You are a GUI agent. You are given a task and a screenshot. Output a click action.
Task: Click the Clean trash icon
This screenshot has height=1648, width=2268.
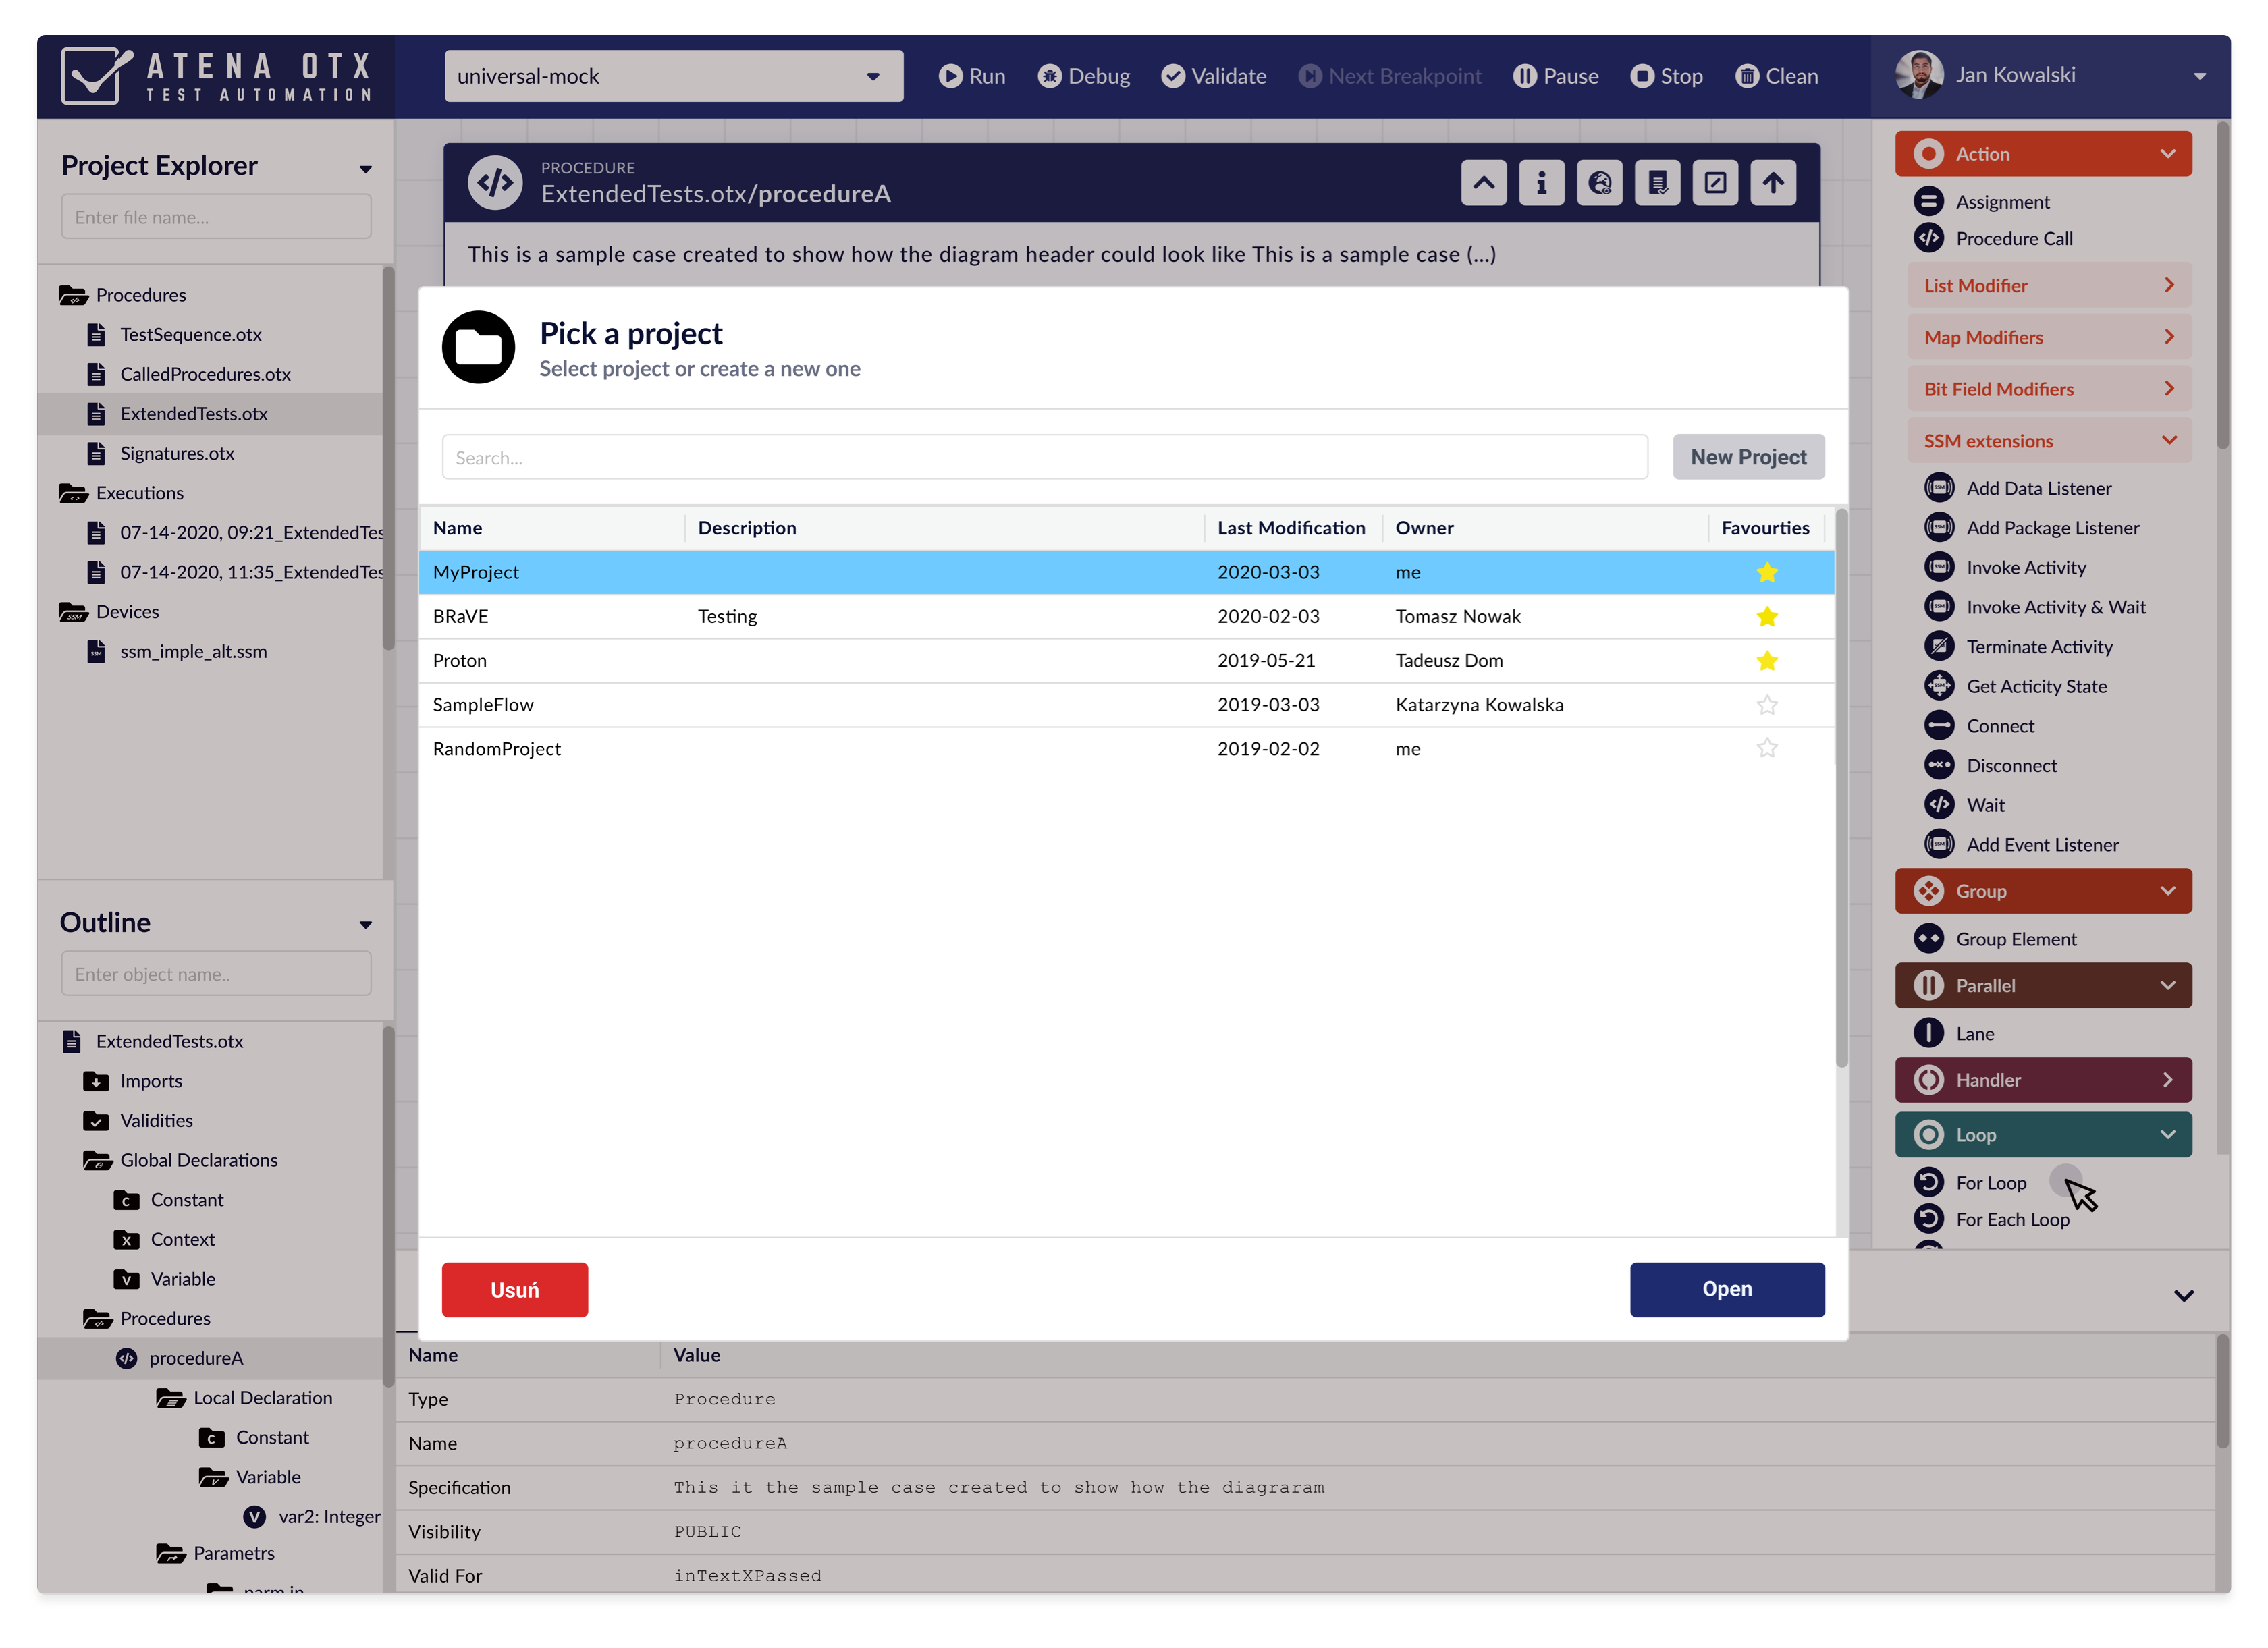pyautogui.click(x=1747, y=76)
